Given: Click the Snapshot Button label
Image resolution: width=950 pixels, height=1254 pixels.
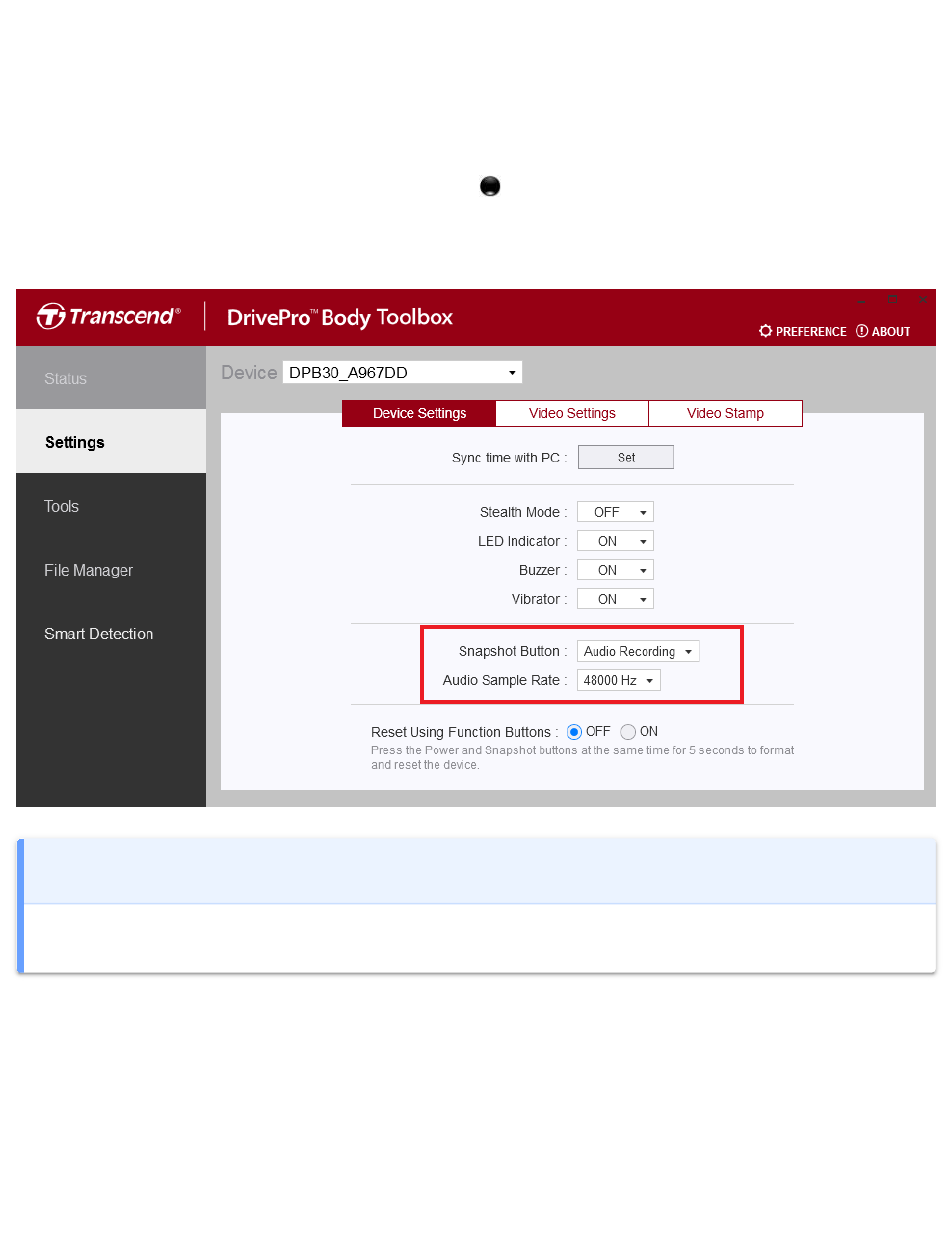Looking at the screenshot, I should coord(514,651).
